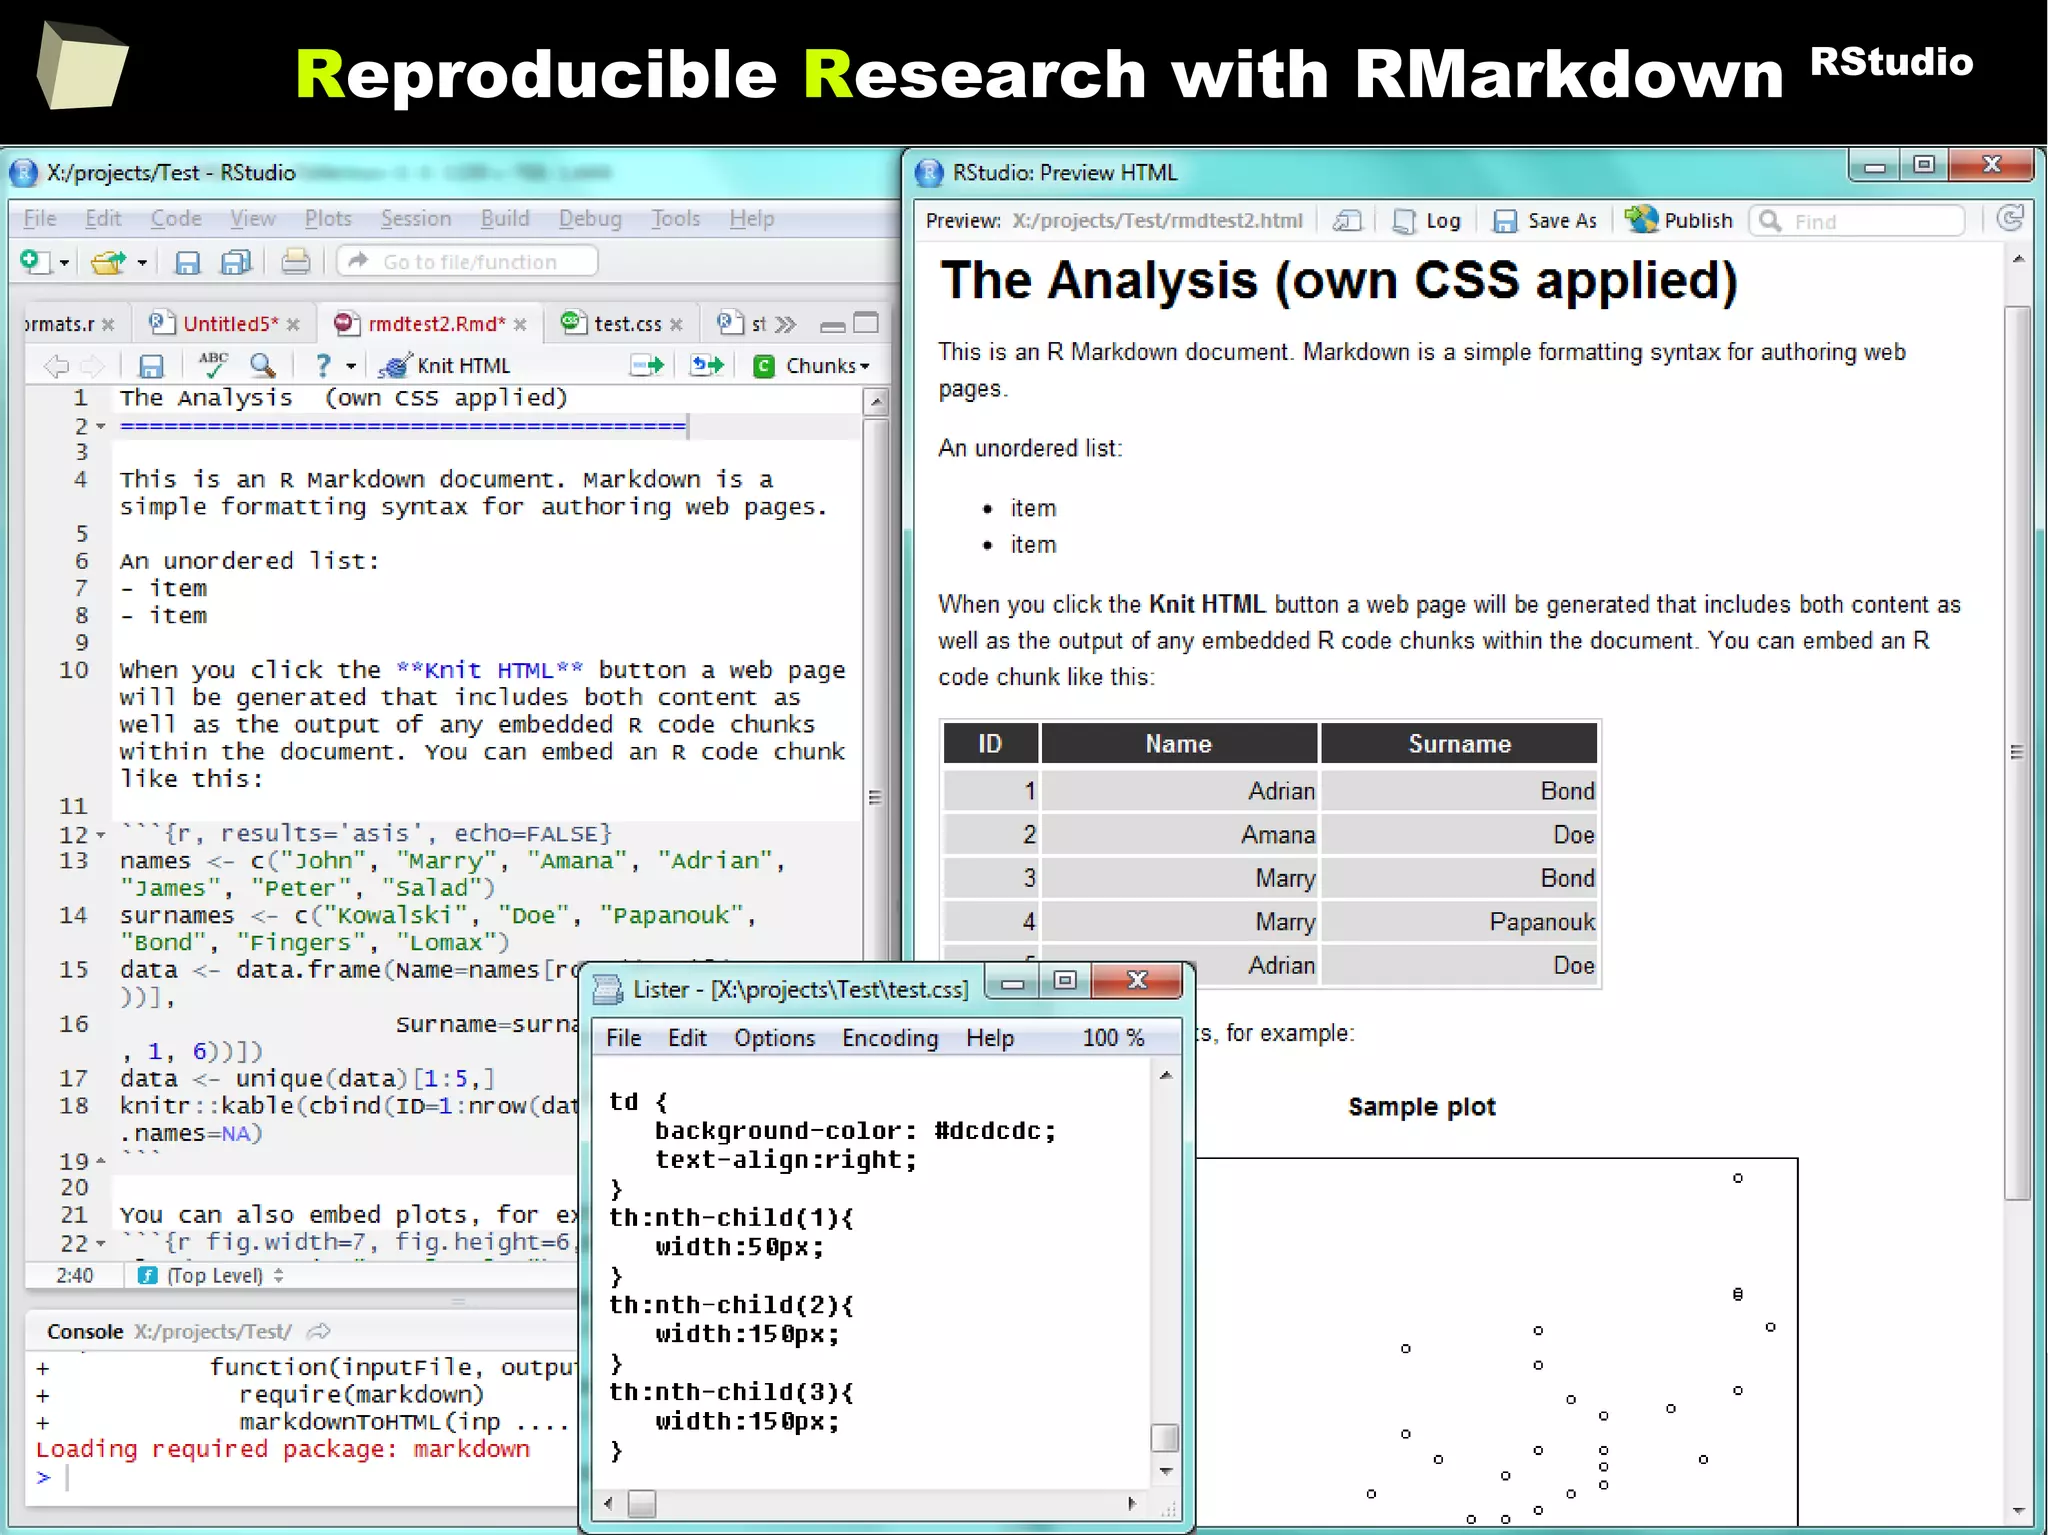Collapse the code chunk fold at line 22

coord(100,1243)
